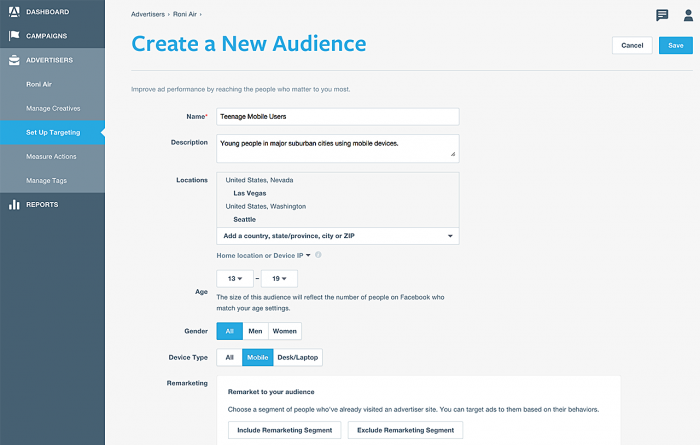This screenshot has width=700, height=445.
Task: Click the Save button
Action: pos(676,45)
